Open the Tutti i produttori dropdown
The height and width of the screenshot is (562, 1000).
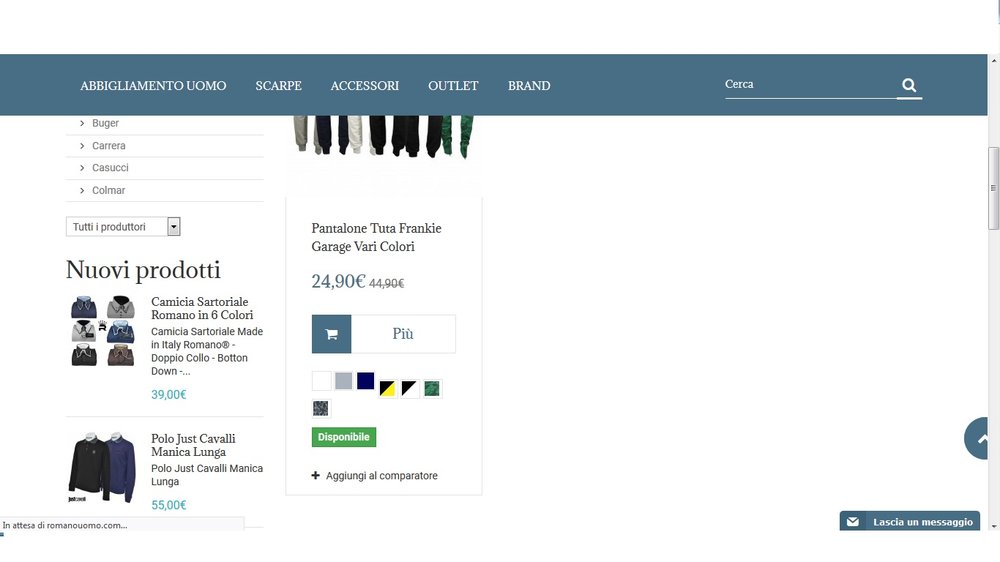point(123,226)
